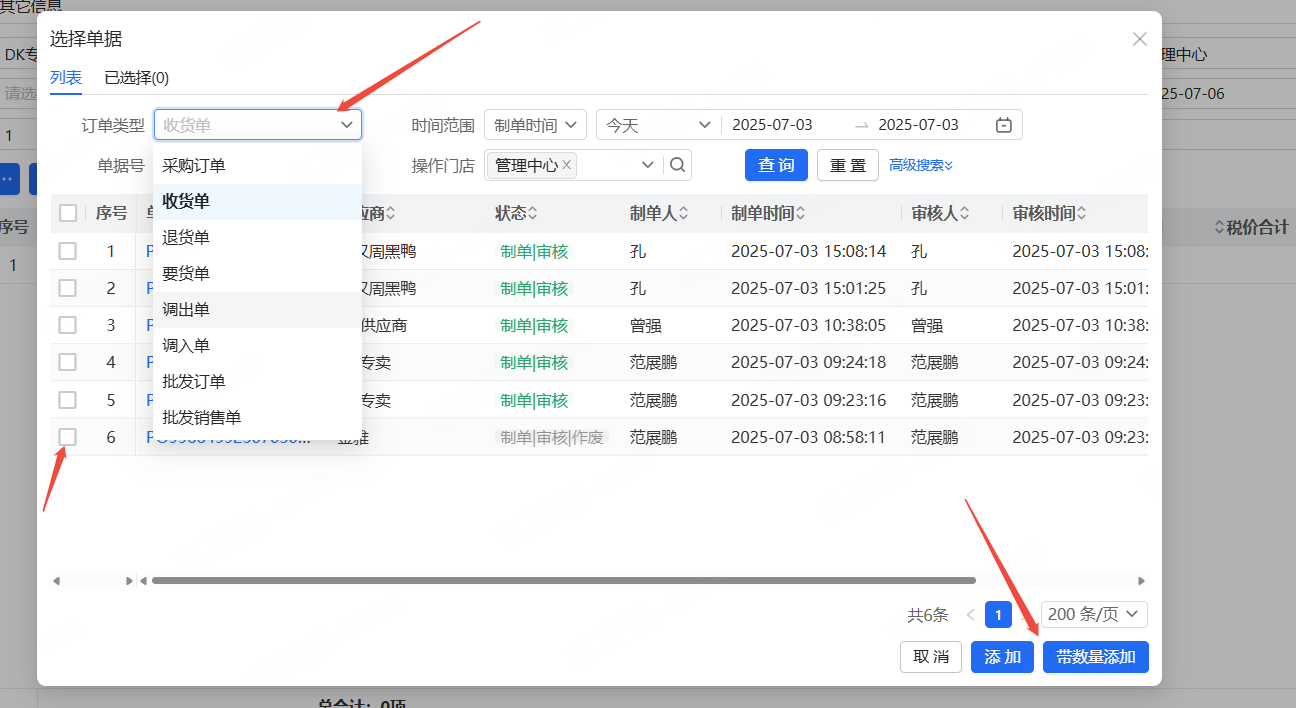The height and width of the screenshot is (708, 1296).
Task: Select 批发订单 from the order type list
Action: click(x=257, y=382)
